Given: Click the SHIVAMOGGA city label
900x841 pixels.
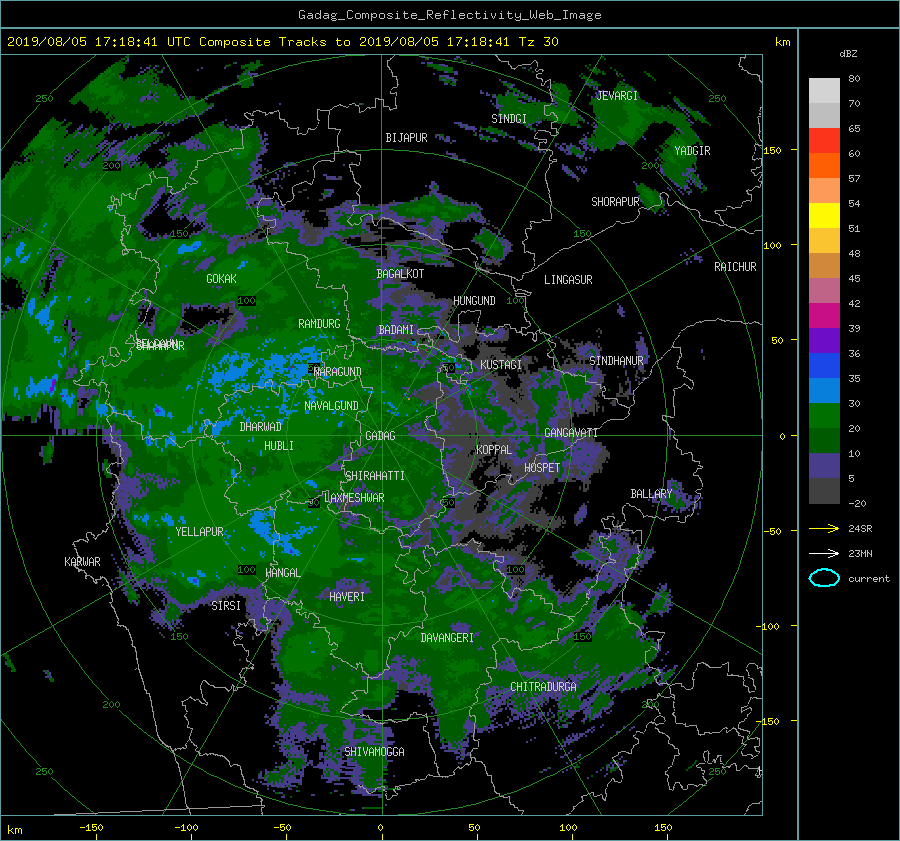Looking at the screenshot, I should click(x=374, y=752).
